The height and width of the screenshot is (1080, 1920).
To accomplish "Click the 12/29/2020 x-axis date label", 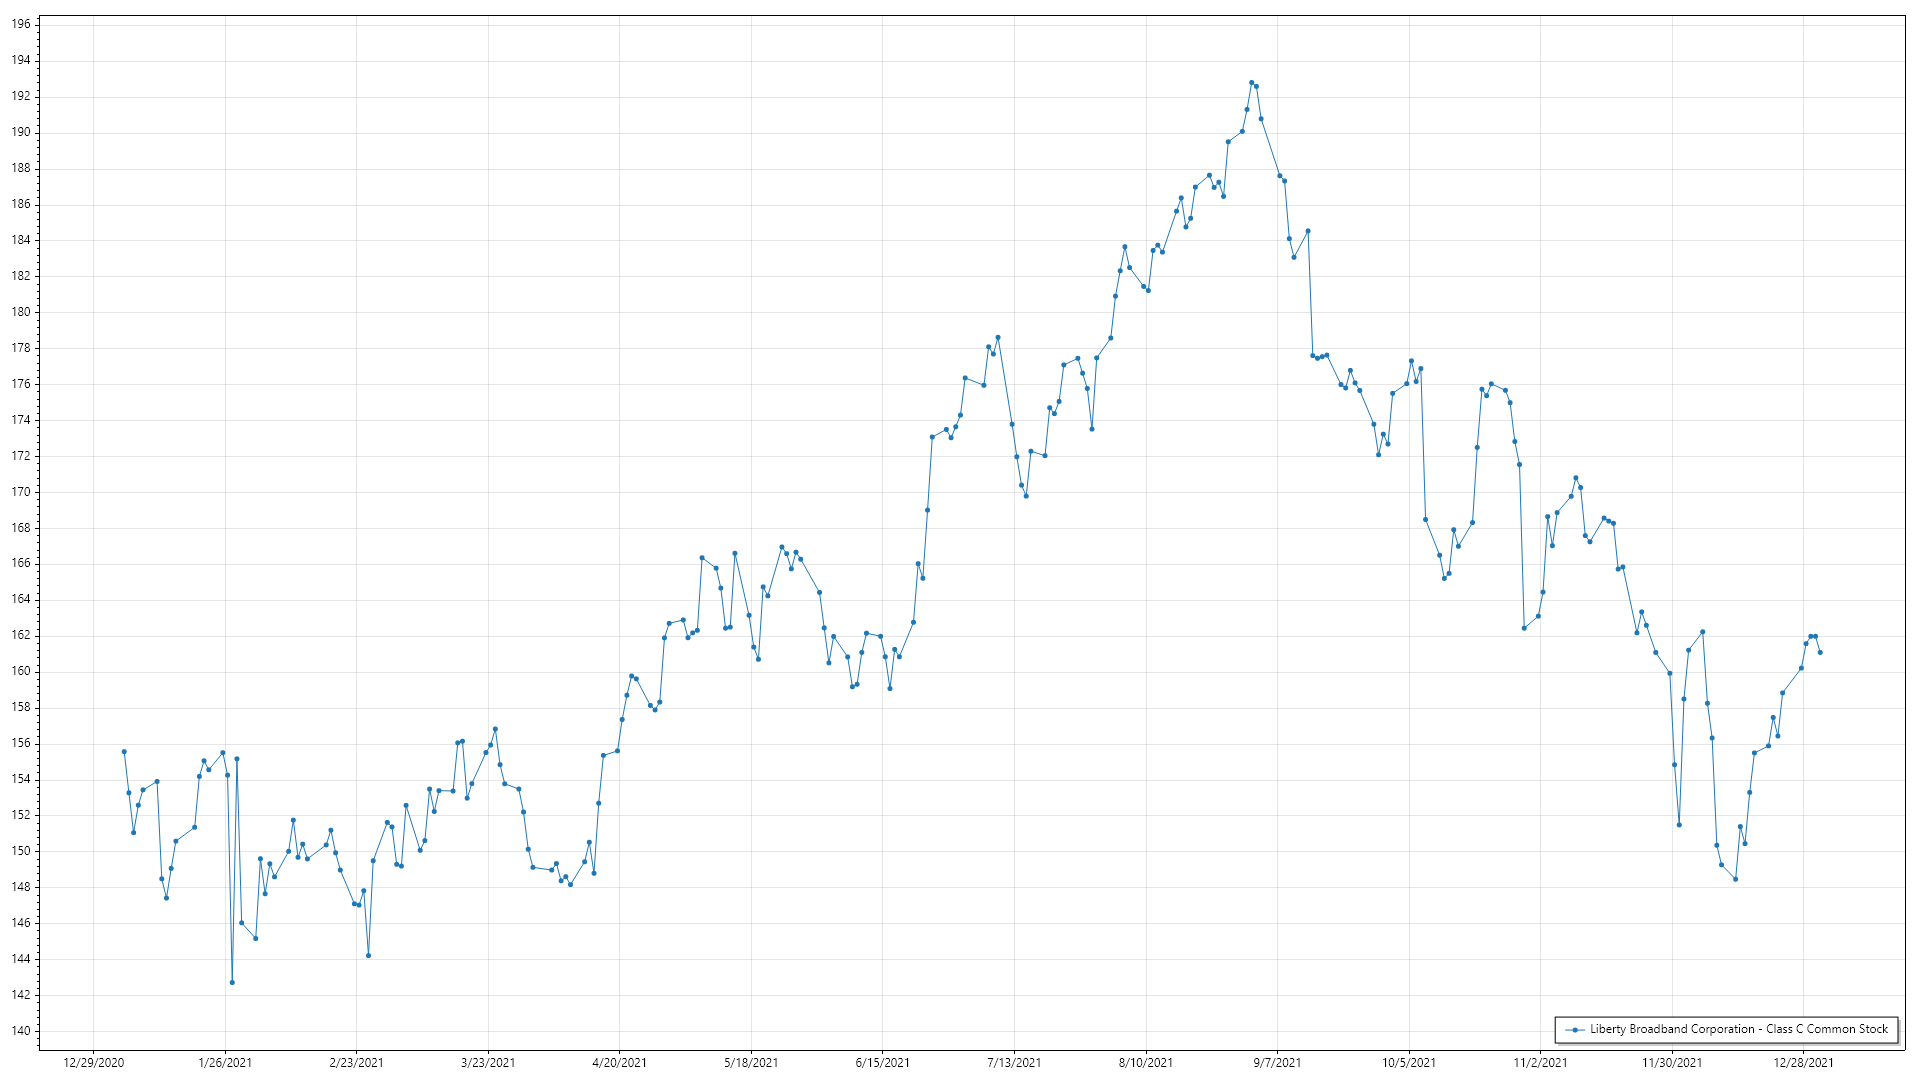I will point(94,1062).
